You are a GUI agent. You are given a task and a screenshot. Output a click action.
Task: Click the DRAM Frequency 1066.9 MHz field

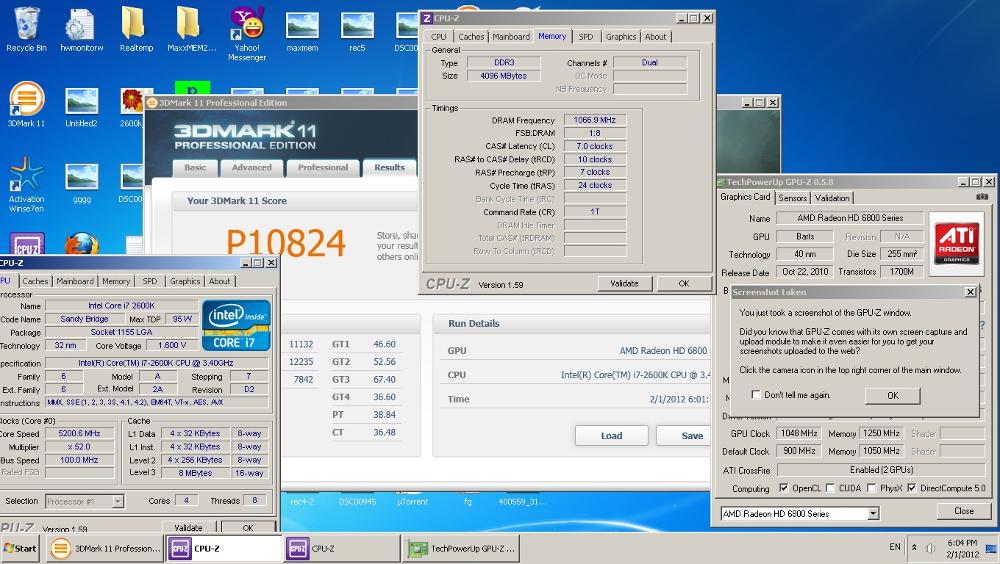594,120
